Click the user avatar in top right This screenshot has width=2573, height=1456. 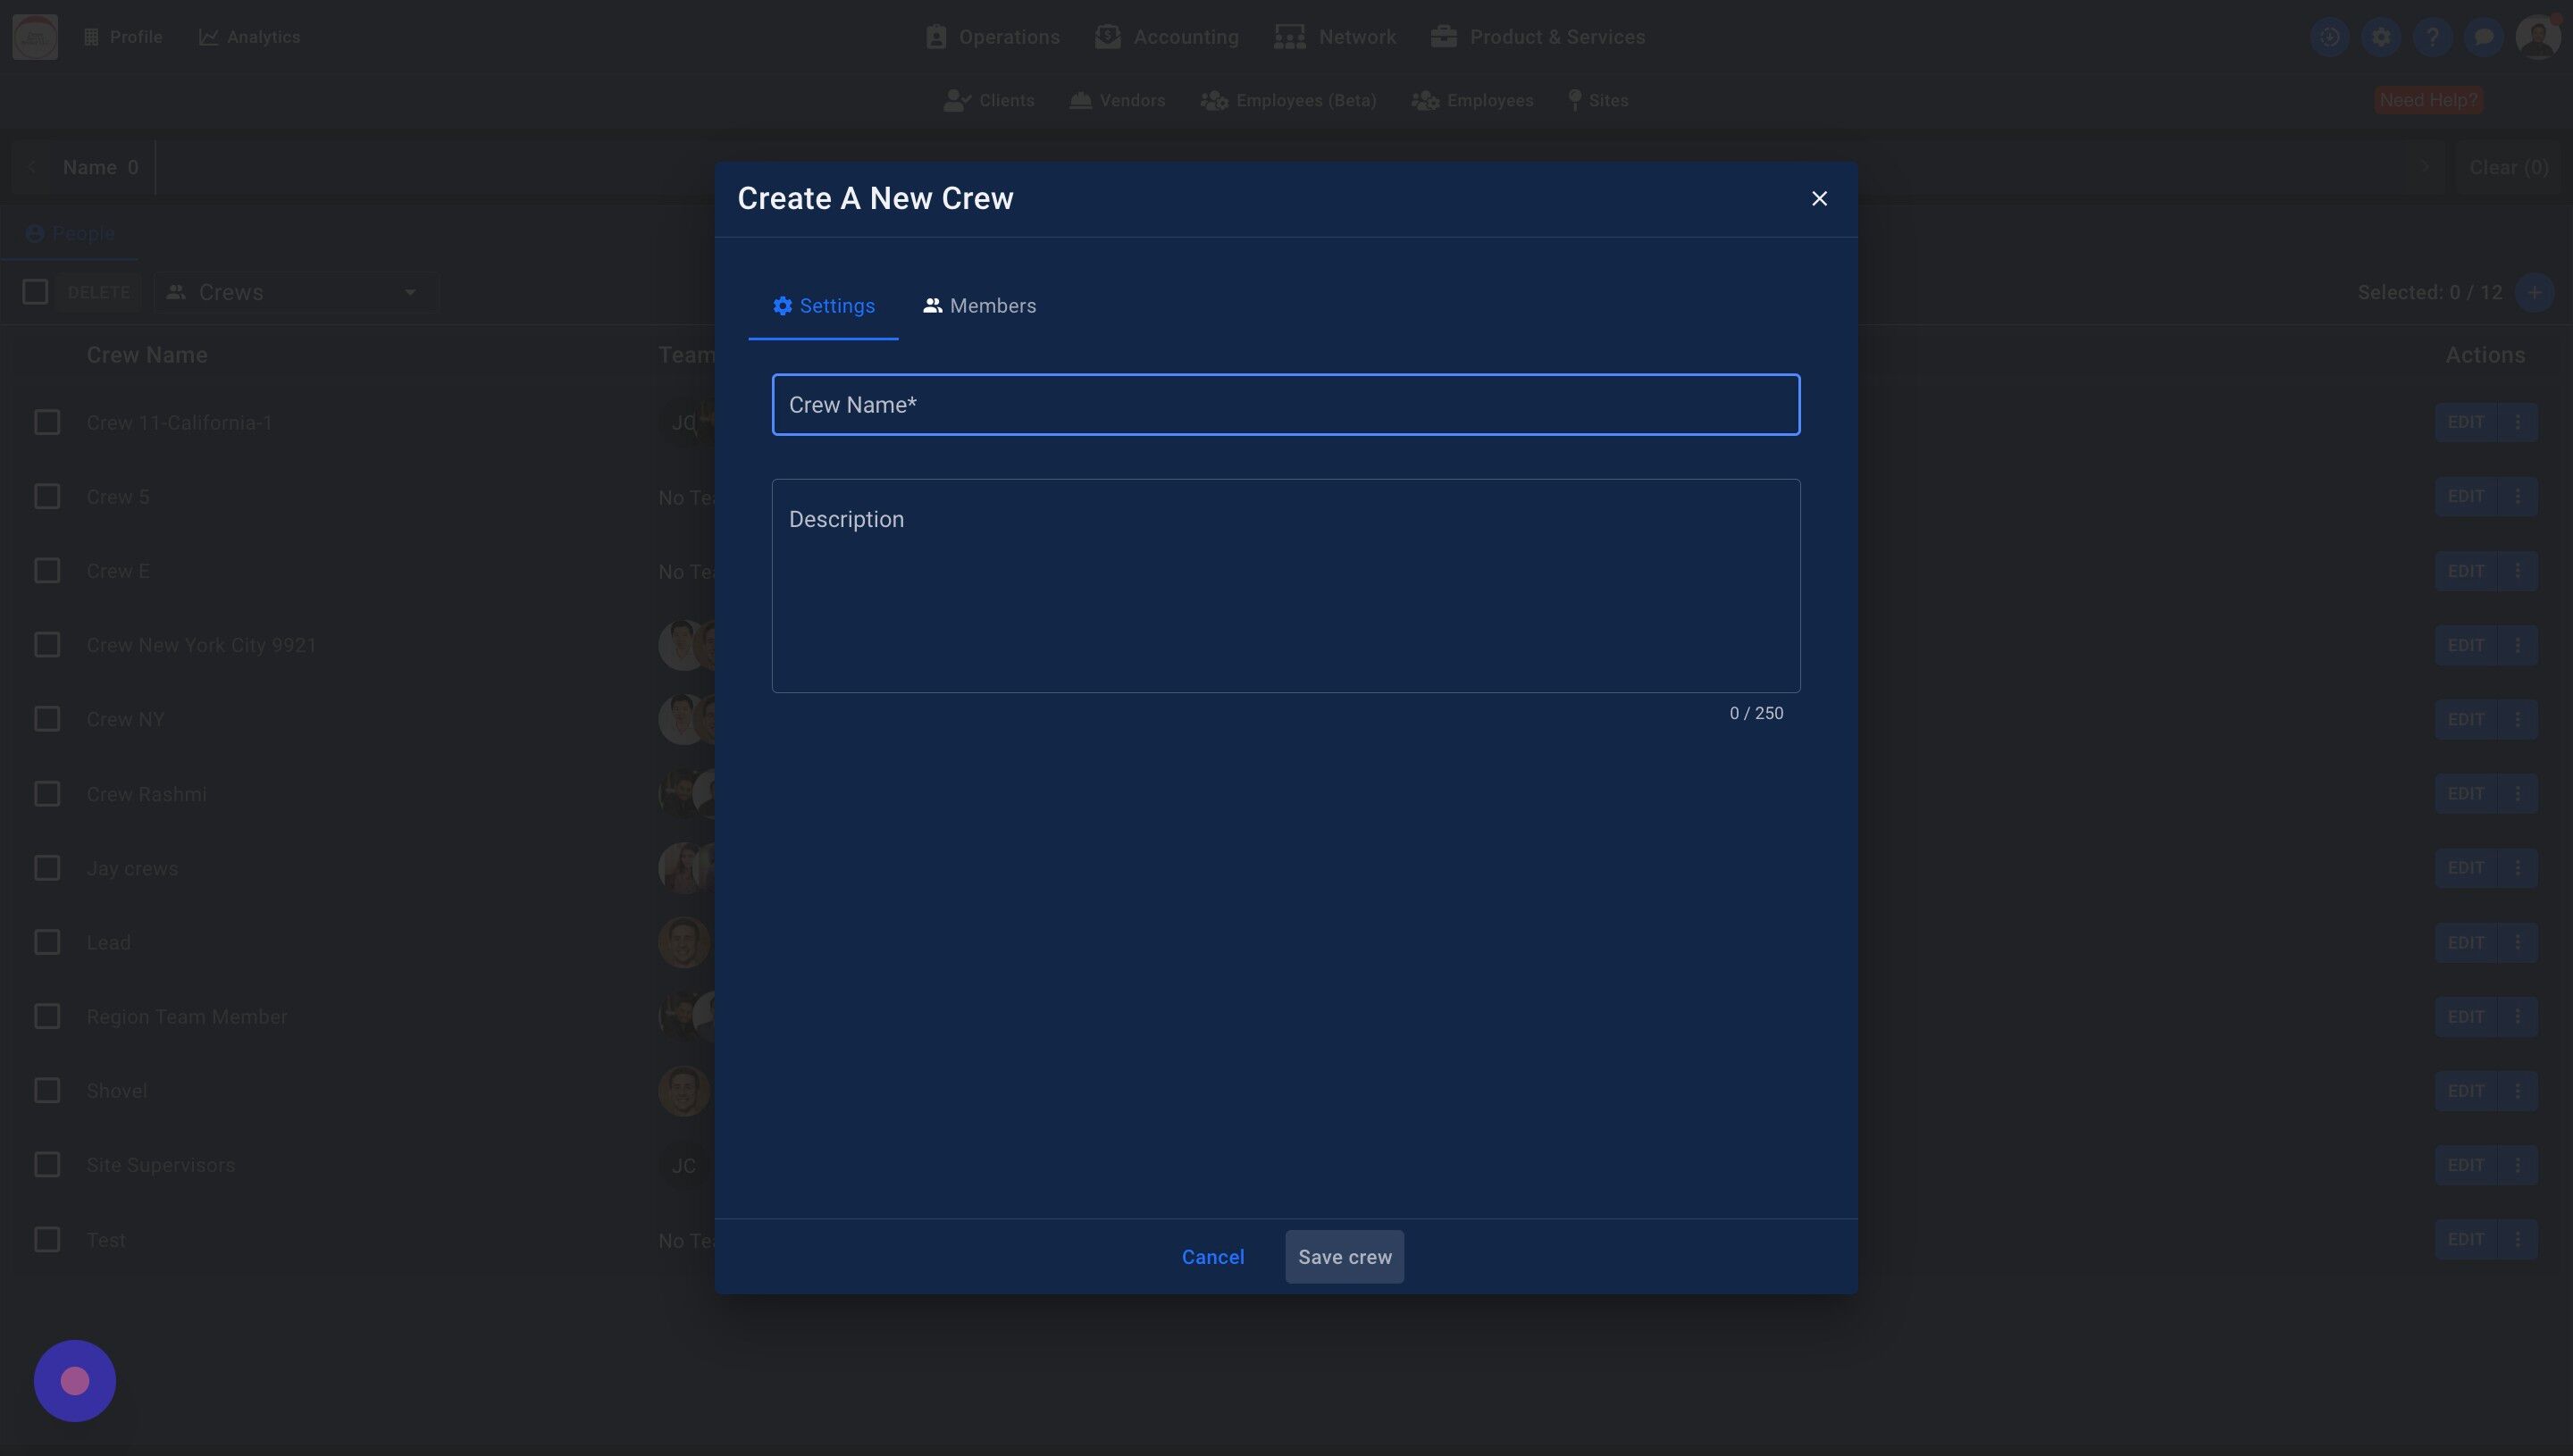(x=2537, y=37)
